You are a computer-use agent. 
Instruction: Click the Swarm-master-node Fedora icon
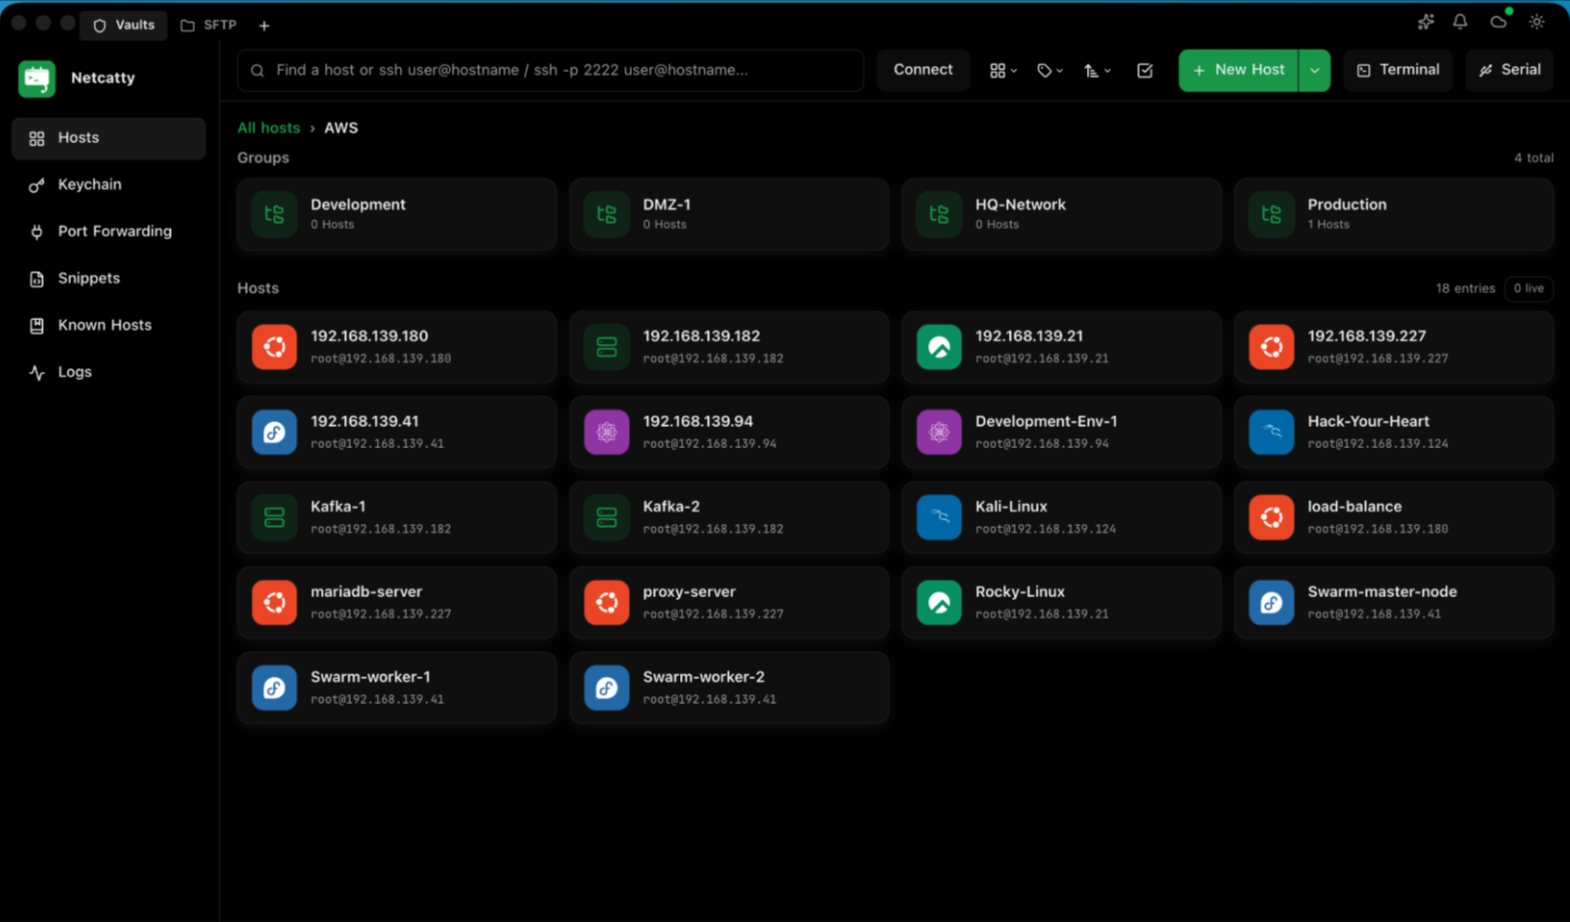tap(1271, 602)
